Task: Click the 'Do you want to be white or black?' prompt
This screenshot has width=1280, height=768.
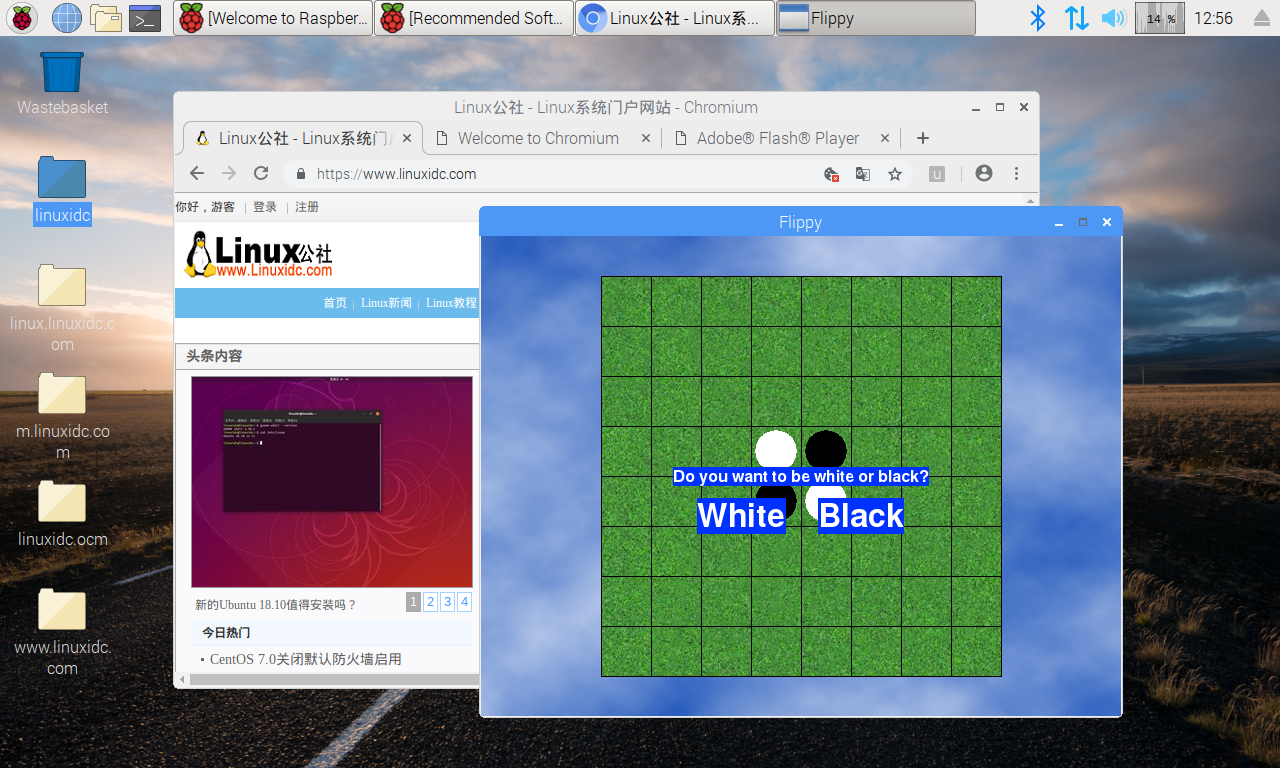Action: click(x=801, y=477)
